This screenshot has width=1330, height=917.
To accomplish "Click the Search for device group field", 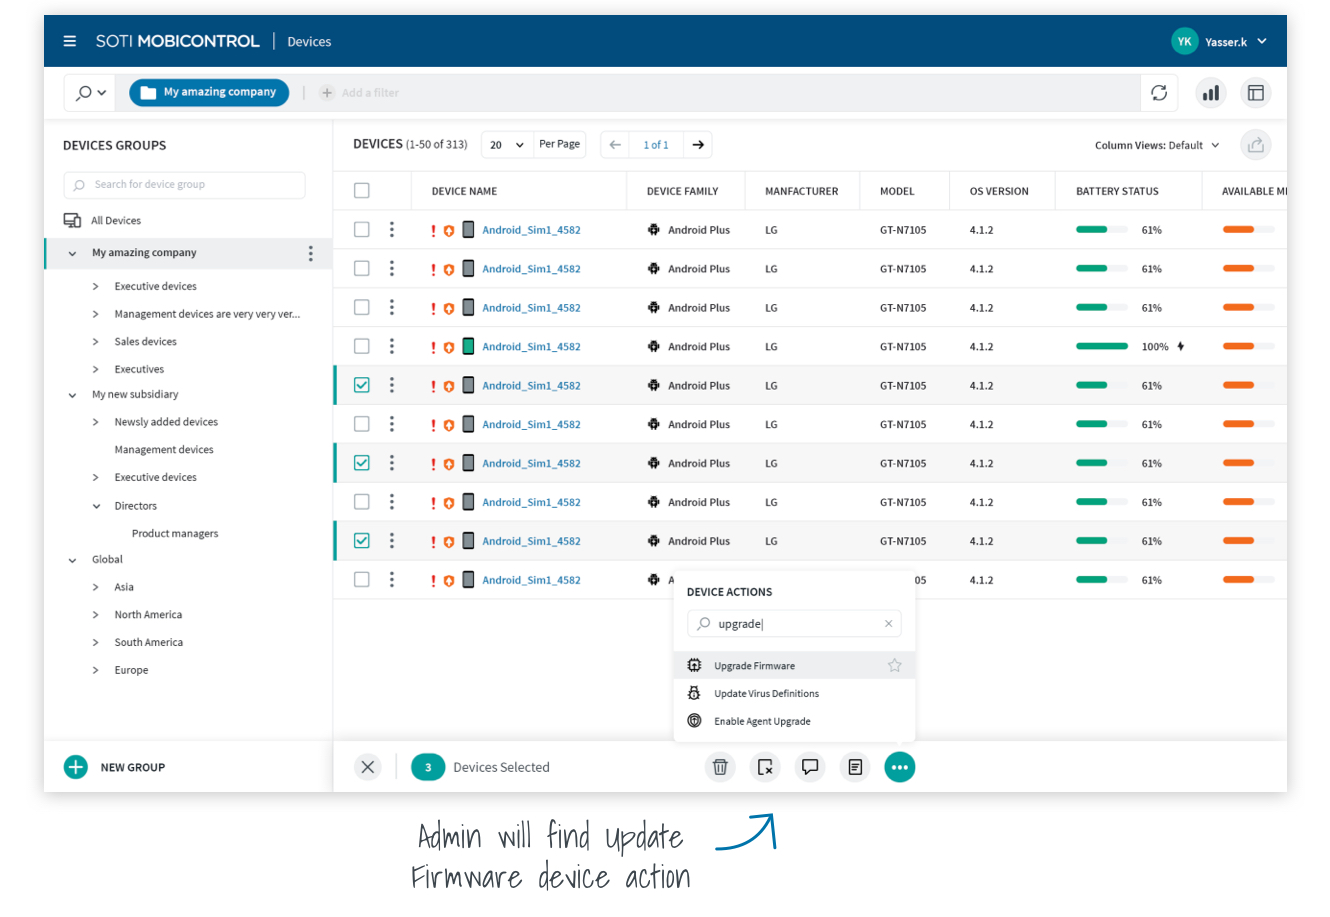I will 185,185.
